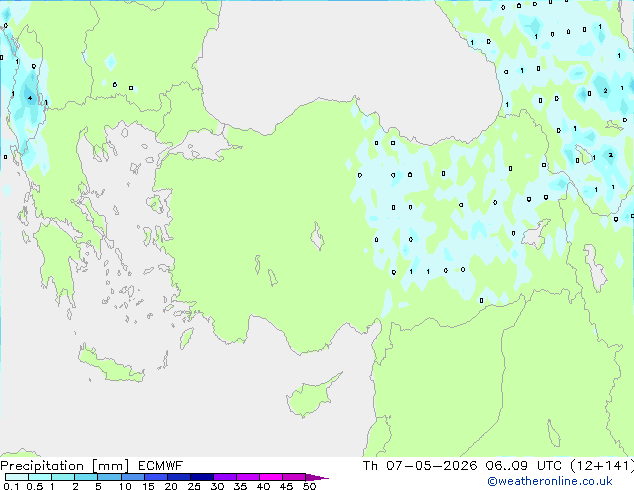Click the 0.1–0.5 mm legend color swatch
The image size is (634, 490).
17,477
